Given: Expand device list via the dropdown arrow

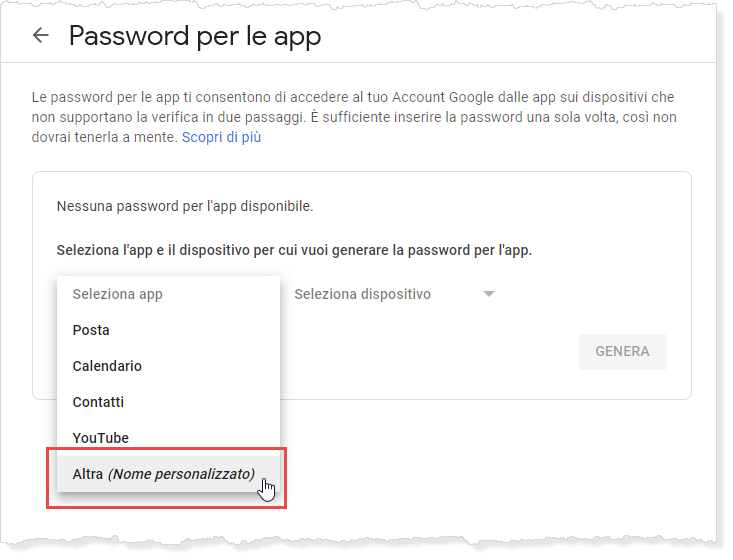Looking at the screenshot, I should tap(488, 294).
